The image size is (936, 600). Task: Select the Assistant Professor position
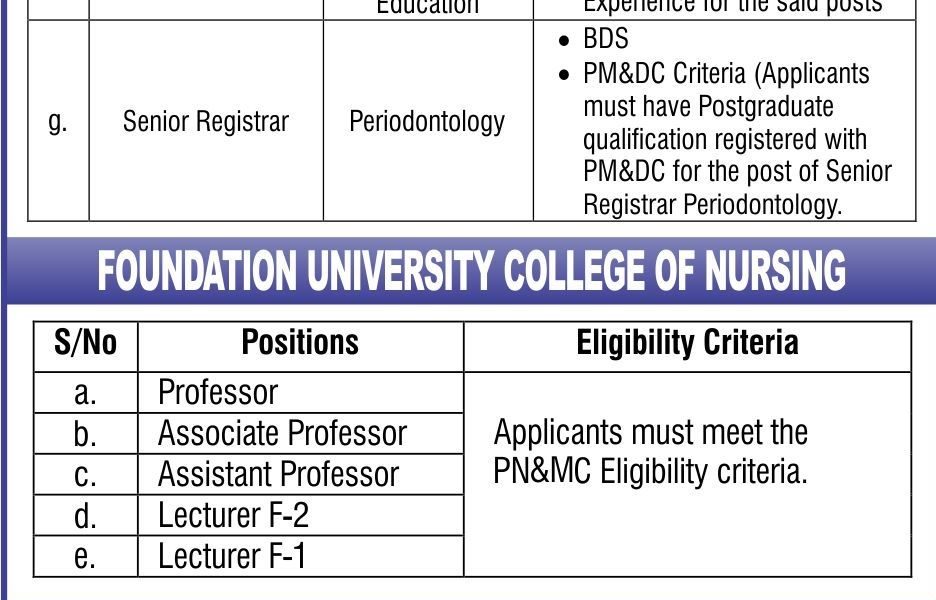tap(278, 474)
